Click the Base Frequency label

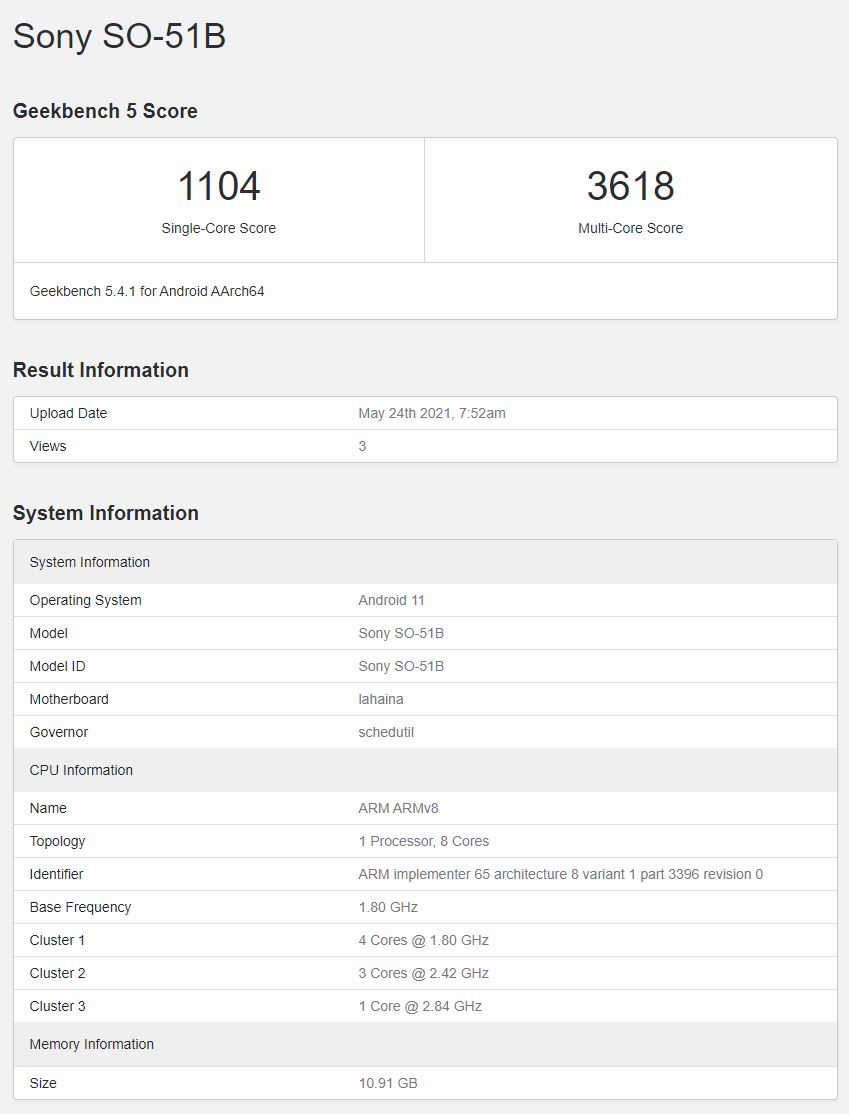[x=80, y=907]
